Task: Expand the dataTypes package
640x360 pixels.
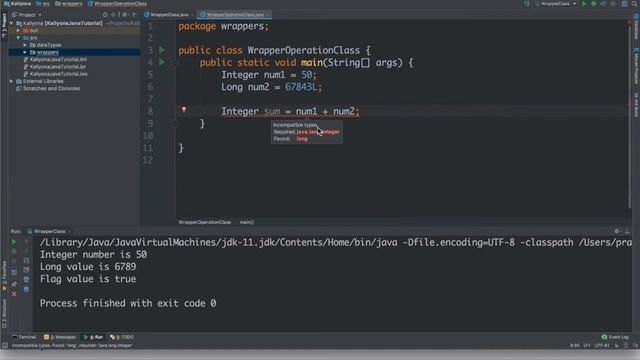Action: (x=25, y=45)
